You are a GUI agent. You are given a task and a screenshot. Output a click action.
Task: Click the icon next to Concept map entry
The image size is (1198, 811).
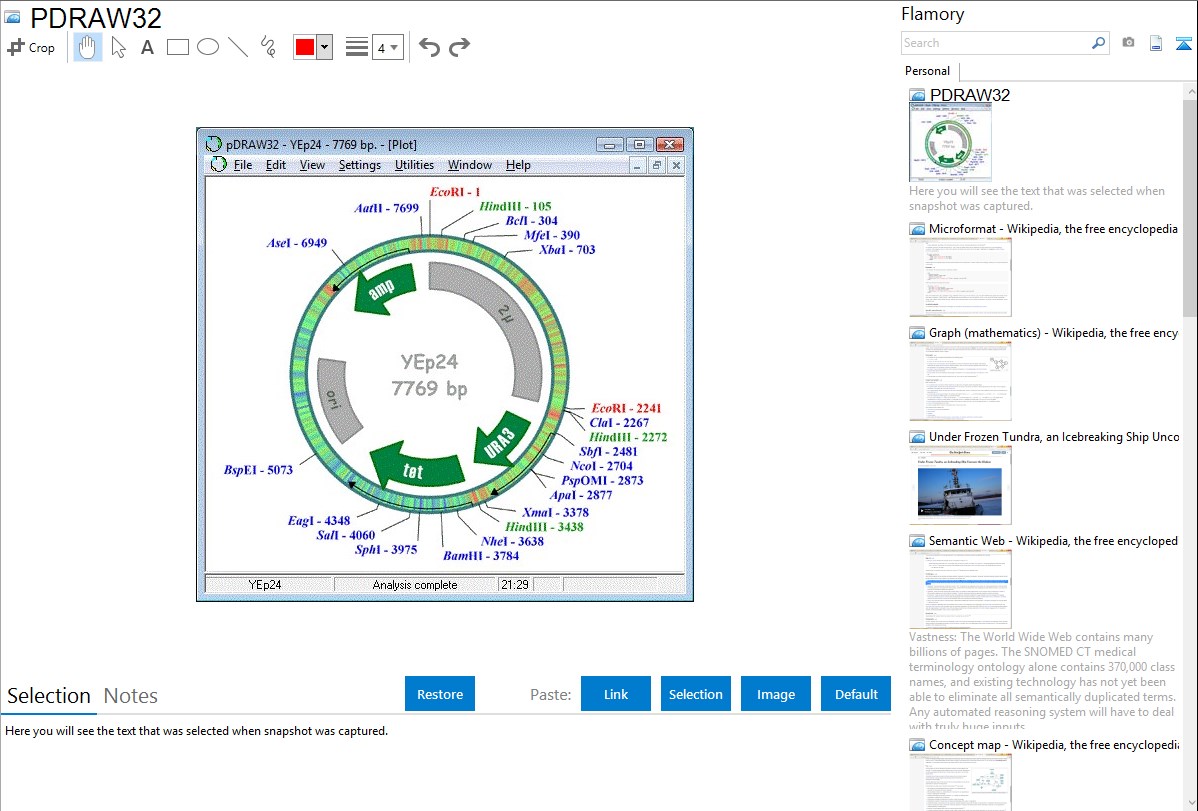tap(917, 745)
